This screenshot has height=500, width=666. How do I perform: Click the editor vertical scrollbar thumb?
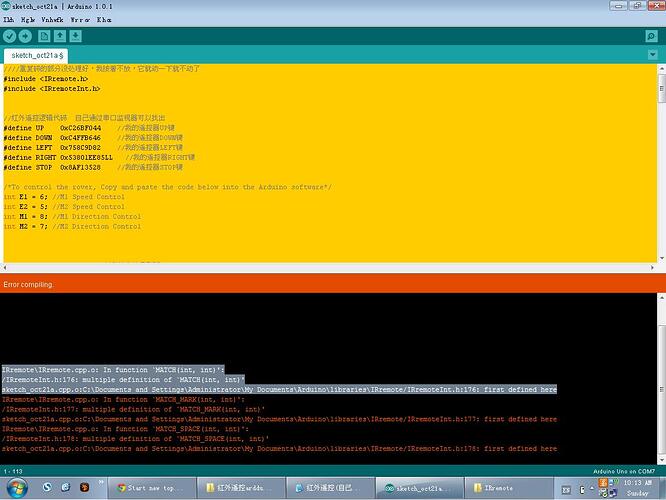click(661, 88)
